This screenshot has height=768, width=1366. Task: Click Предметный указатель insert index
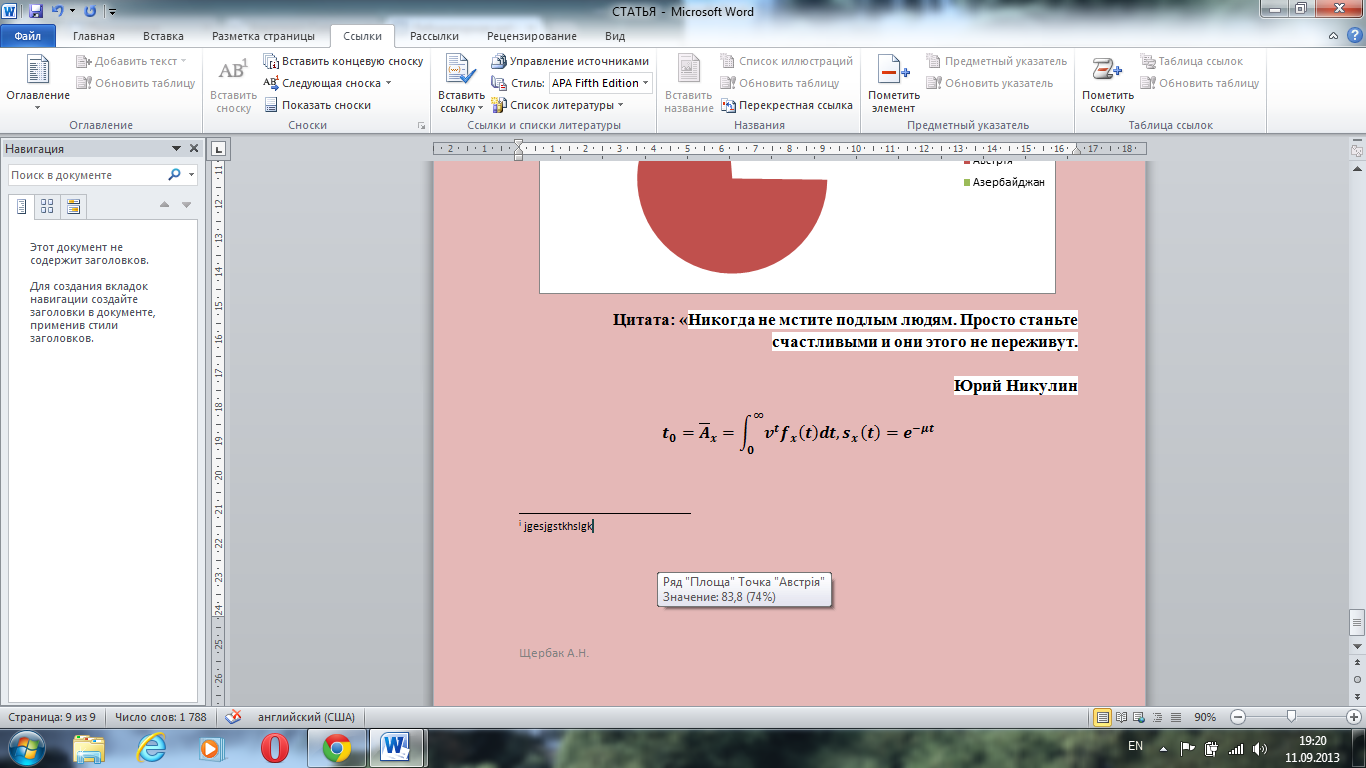click(x=996, y=61)
